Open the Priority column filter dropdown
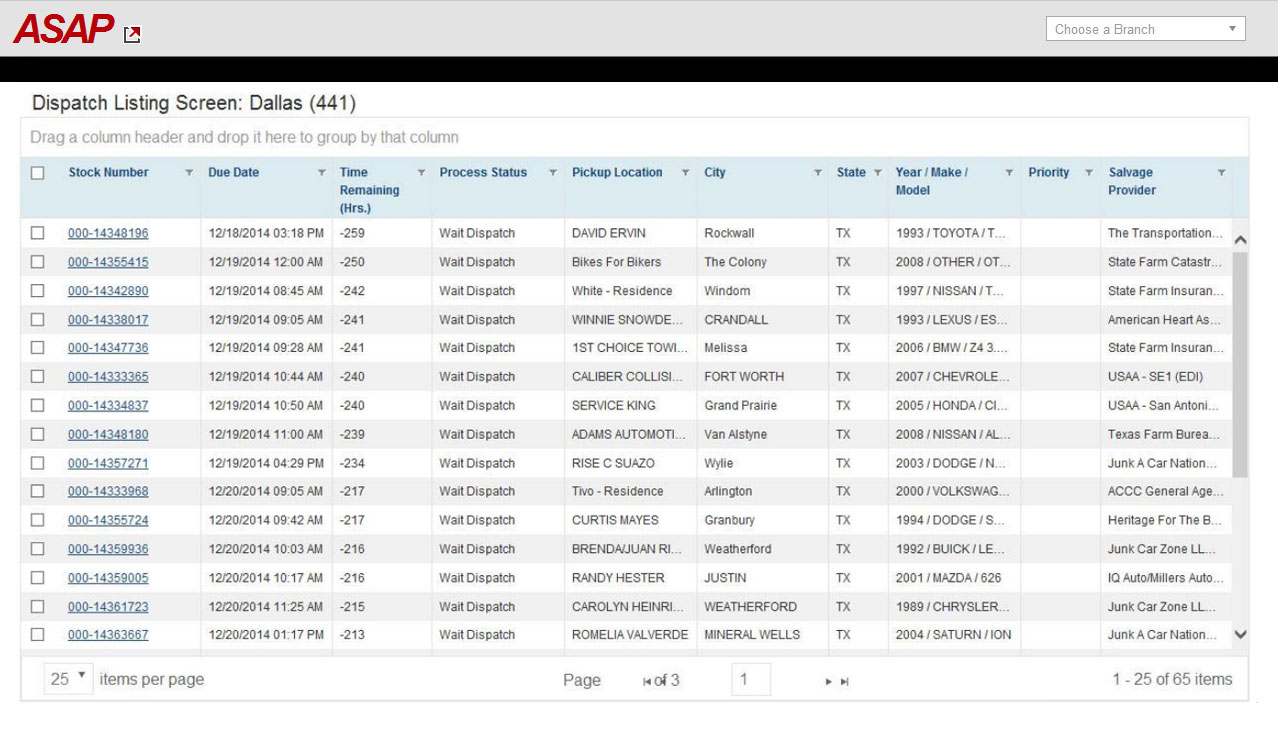Image resolution: width=1278 pixels, height=750 pixels. 1089,173
